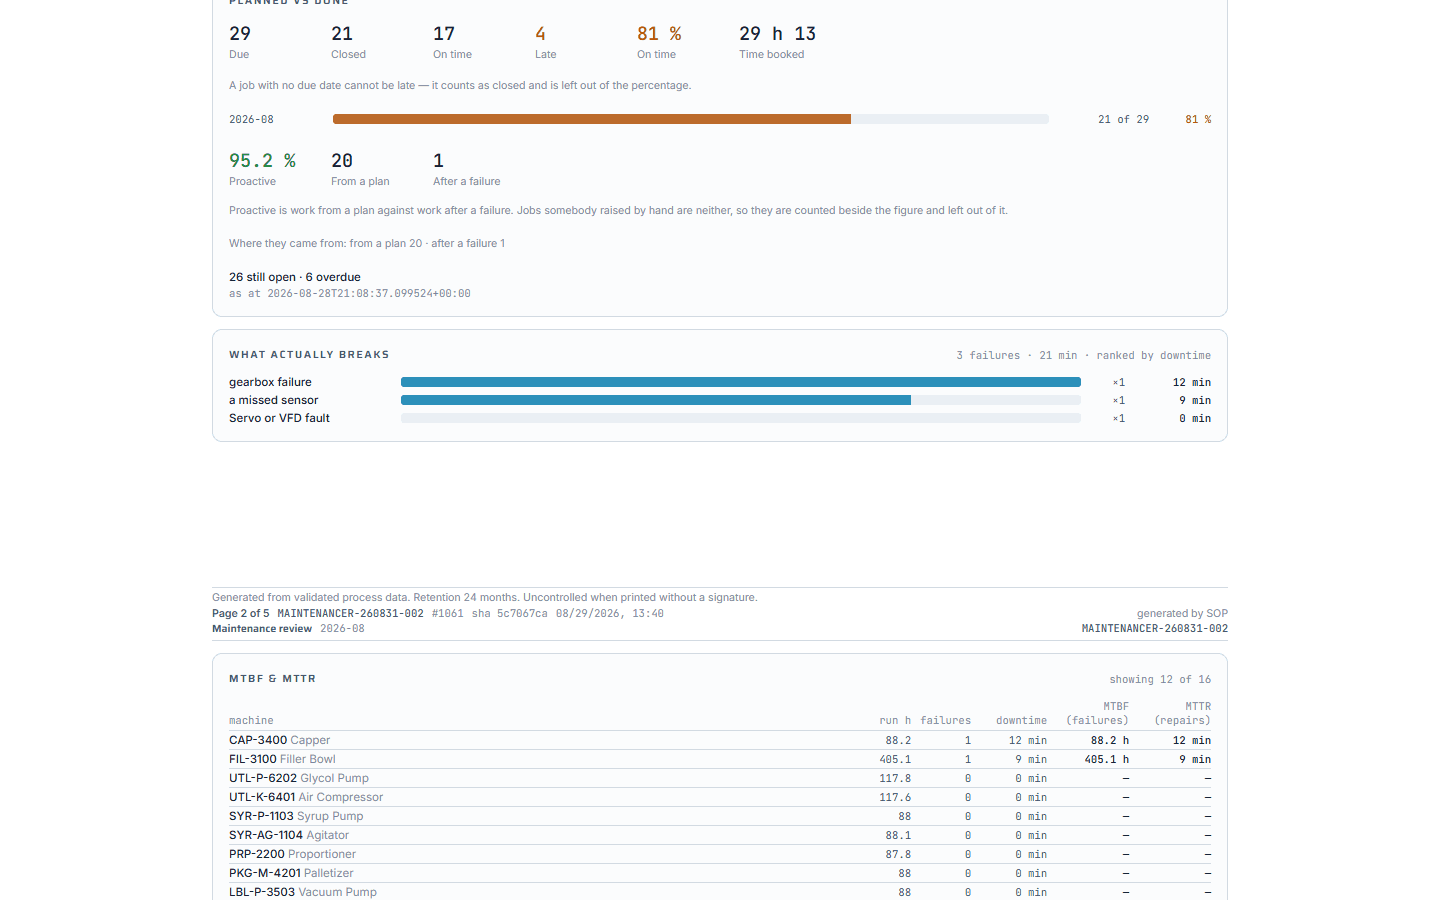Viewport: 1440px width, 900px height.
Task: Click the 'Page 2 of 5' footer text
Action: tap(241, 613)
